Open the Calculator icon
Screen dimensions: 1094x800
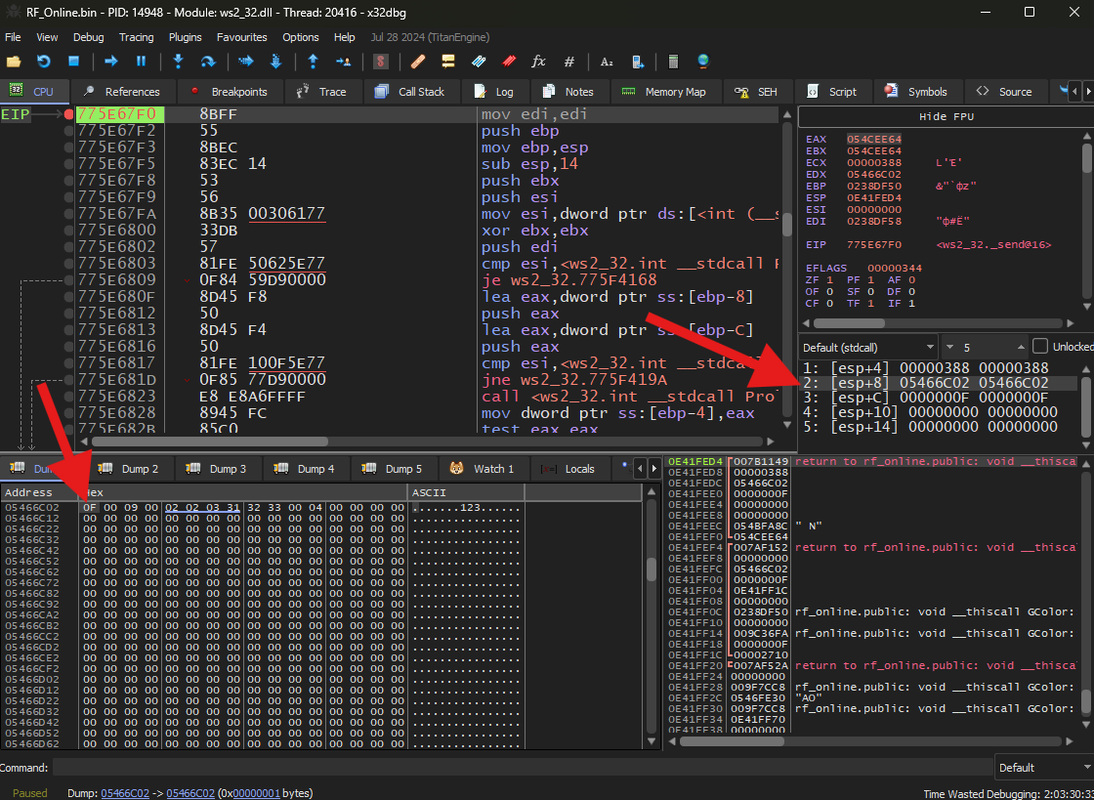pos(673,61)
